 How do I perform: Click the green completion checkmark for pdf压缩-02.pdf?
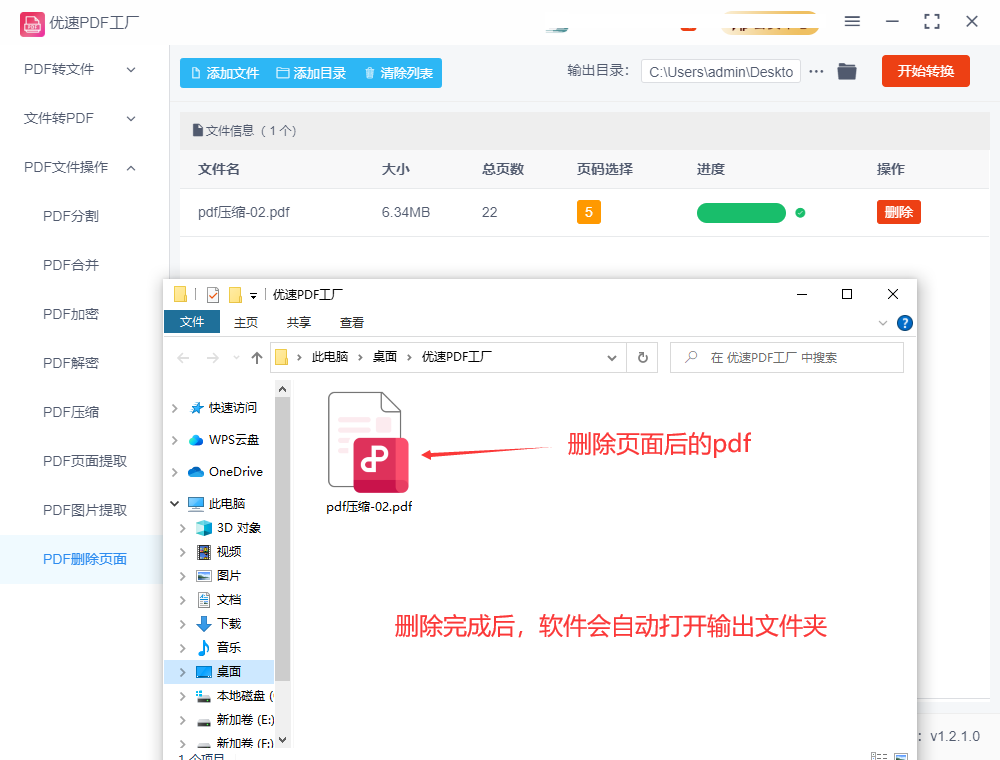(799, 212)
